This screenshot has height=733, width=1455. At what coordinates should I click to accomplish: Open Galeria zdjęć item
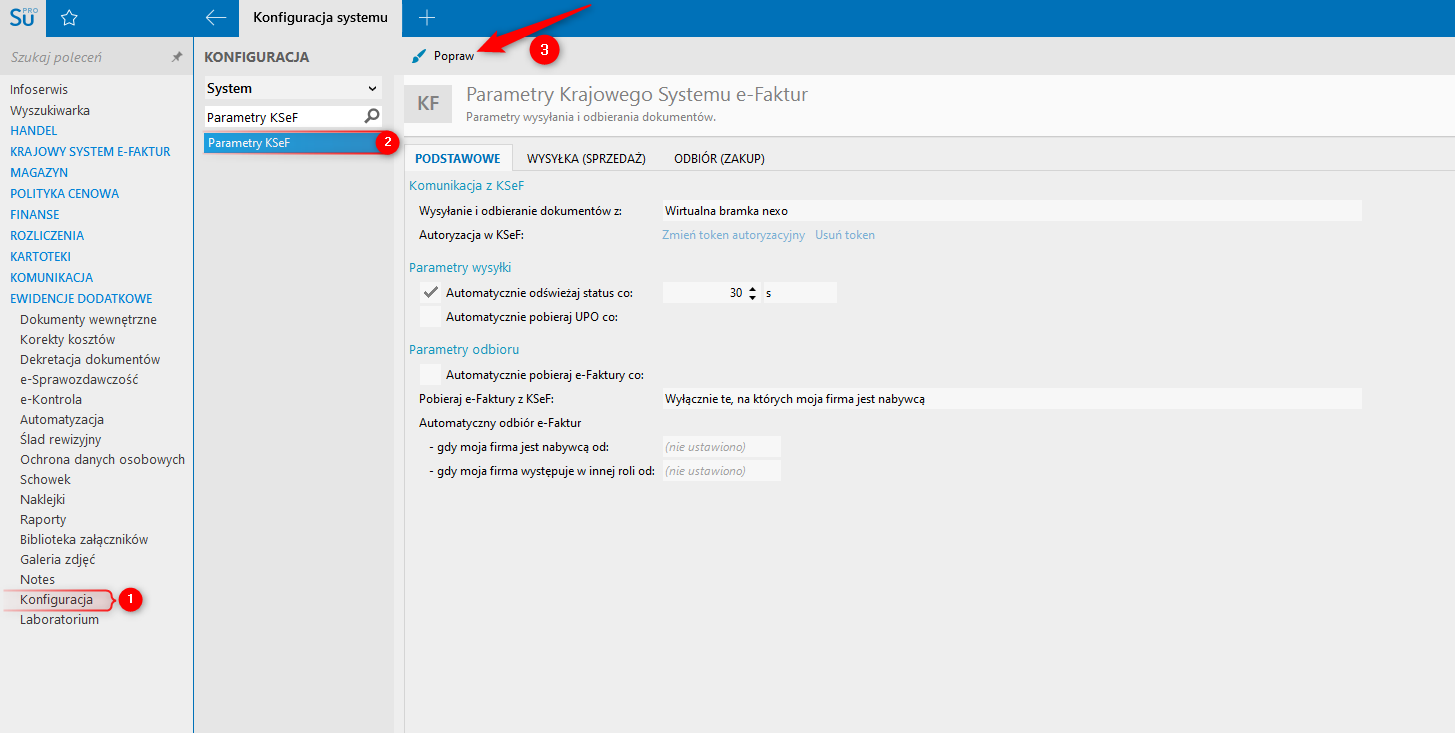[58, 560]
